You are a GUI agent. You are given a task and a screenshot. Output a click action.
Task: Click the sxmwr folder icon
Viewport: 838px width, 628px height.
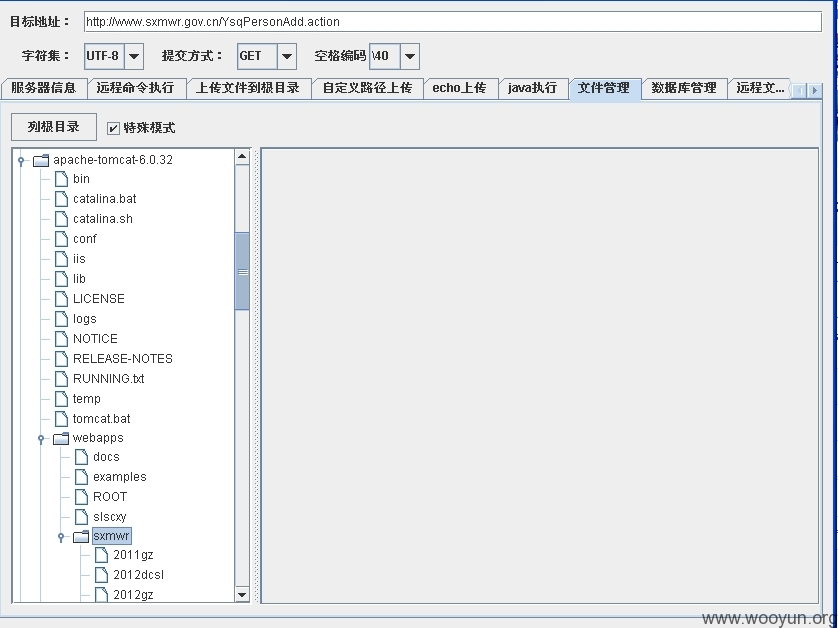[81, 536]
